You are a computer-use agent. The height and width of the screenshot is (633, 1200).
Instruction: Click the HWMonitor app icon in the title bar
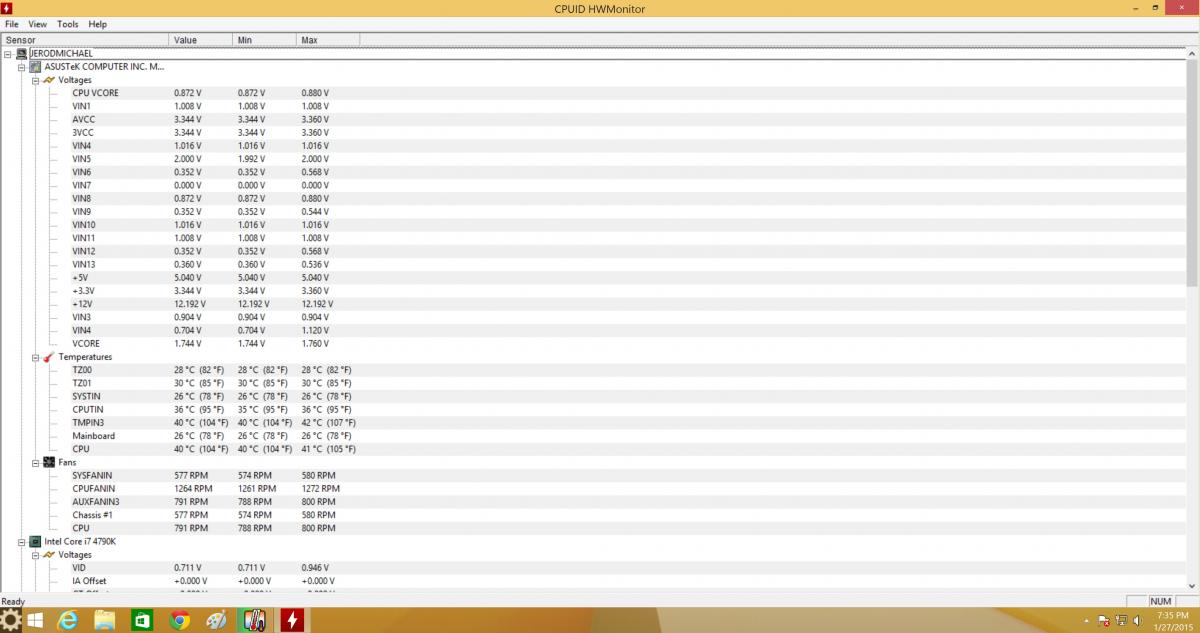click(x=7, y=8)
